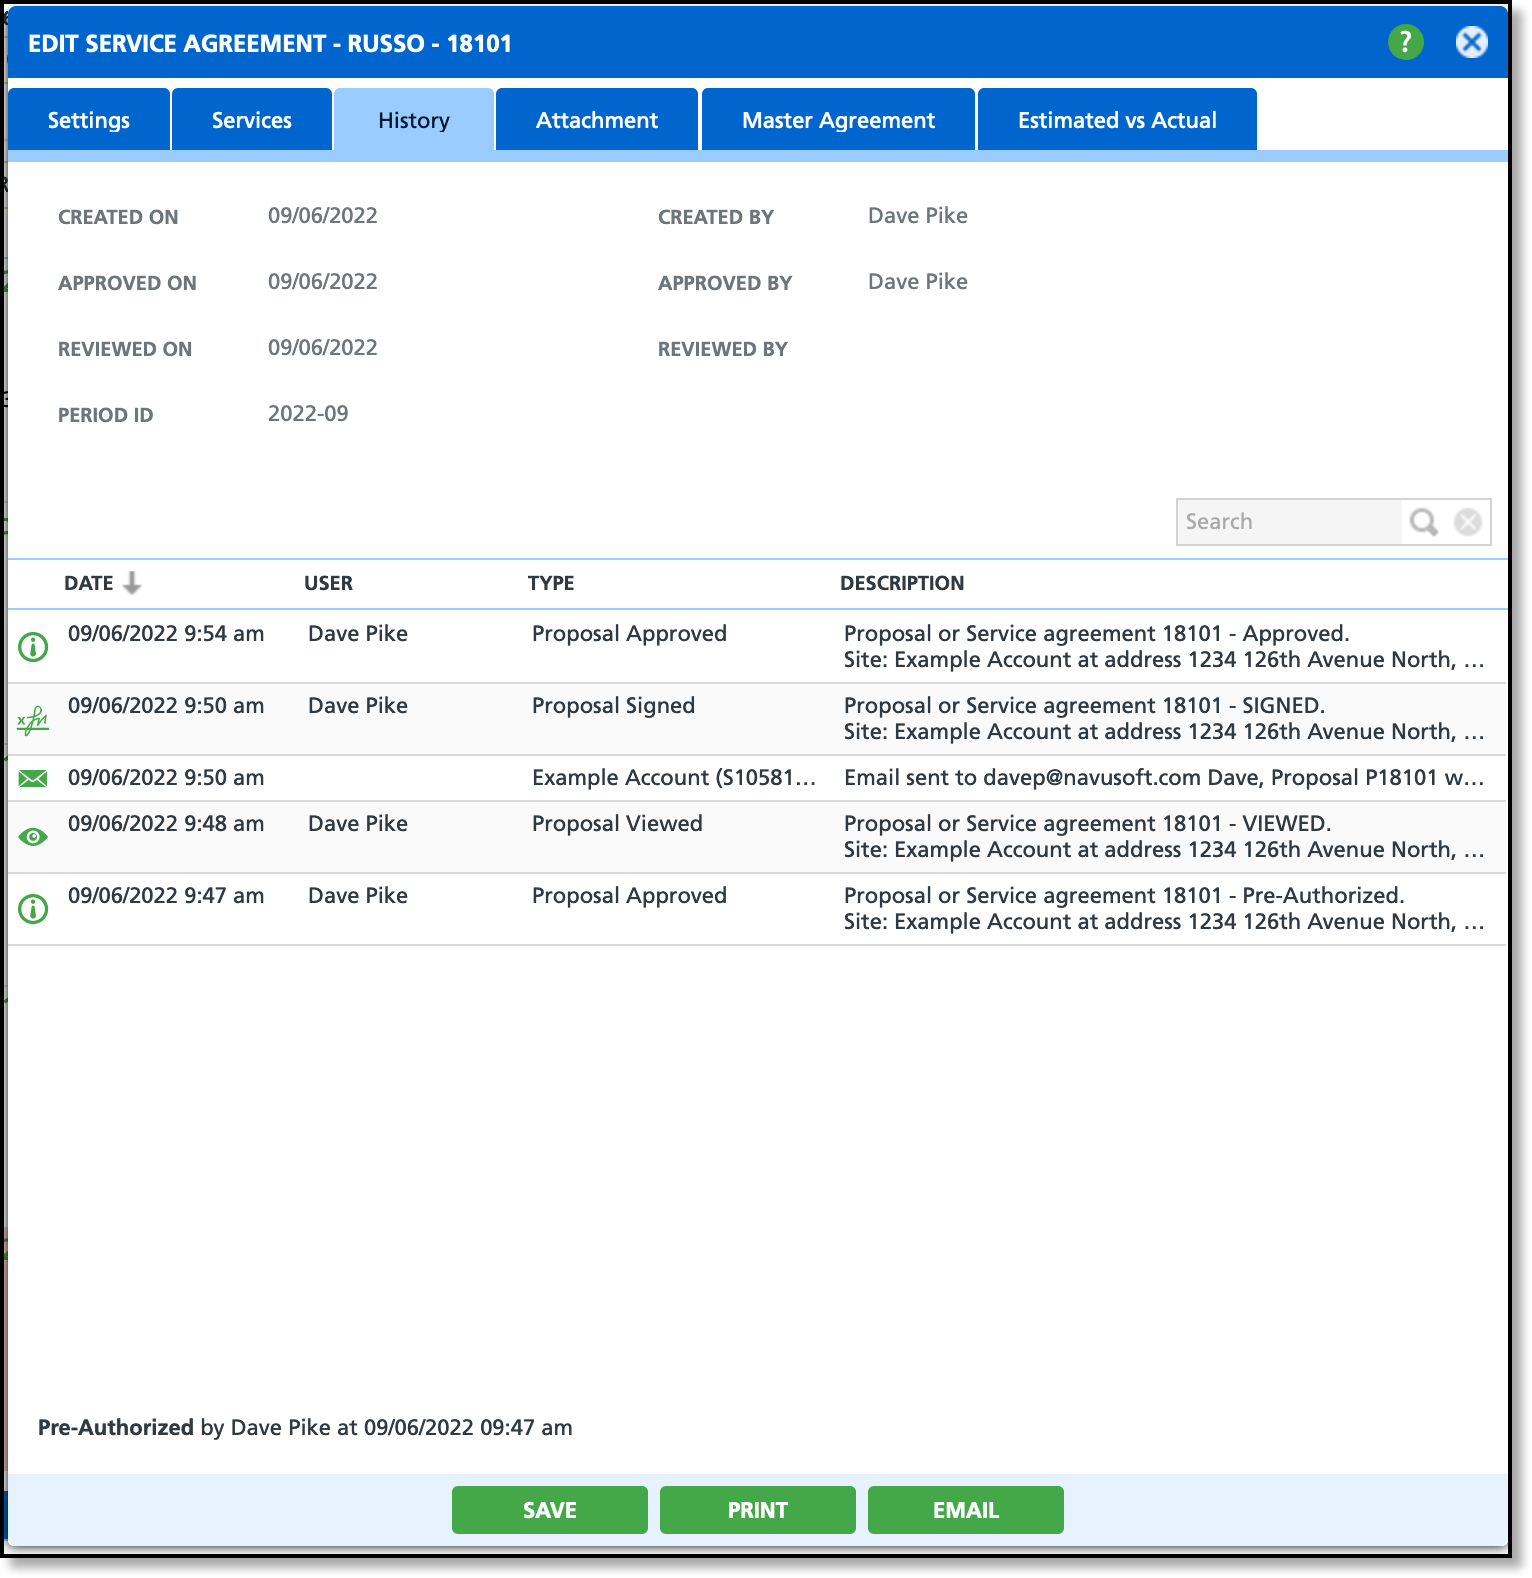Click the info icon for 9:47 am entry
The image size is (1532, 1578).
click(x=33, y=909)
